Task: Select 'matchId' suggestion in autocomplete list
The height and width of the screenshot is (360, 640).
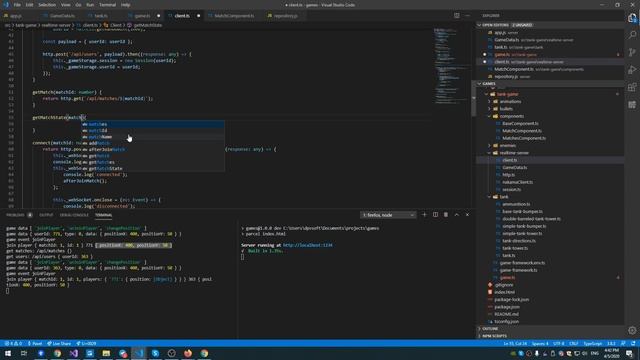Action: pyautogui.click(x=153, y=131)
